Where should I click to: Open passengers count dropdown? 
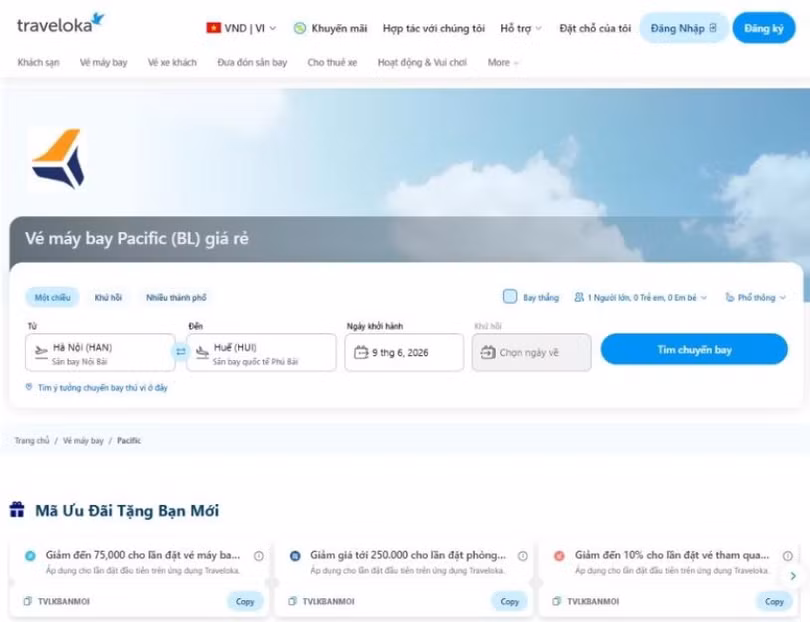point(640,298)
